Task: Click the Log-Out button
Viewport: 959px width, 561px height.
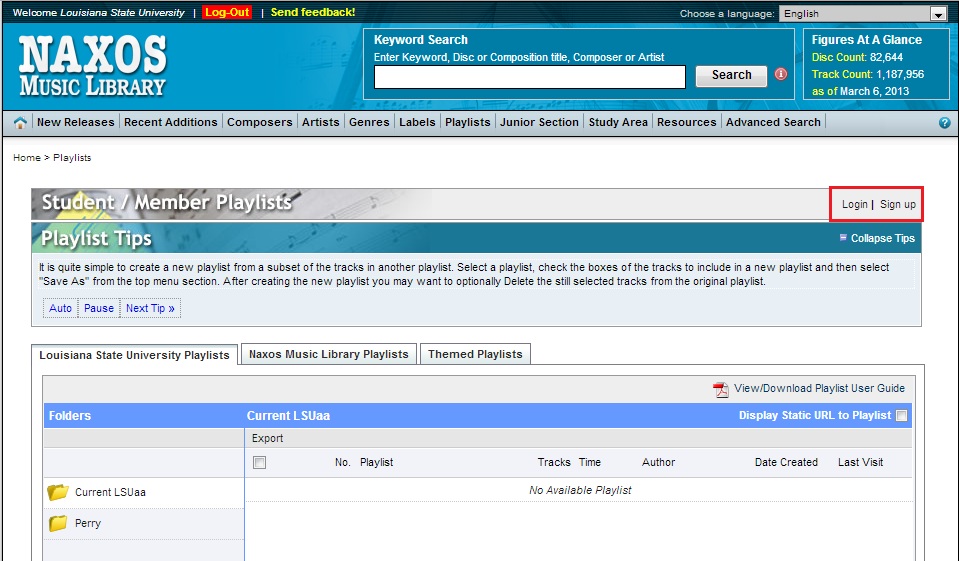Action: pos(227,12)
